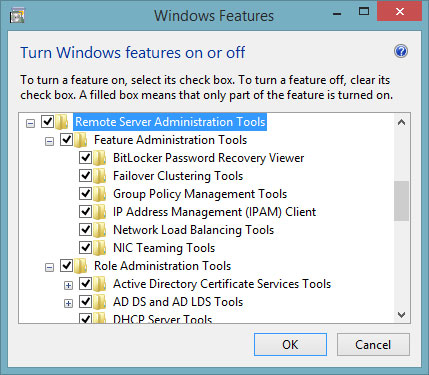Screen dimensions: 429x375
Task: Collapse Remote Server Administration Tools node
Action: point(30,124)
